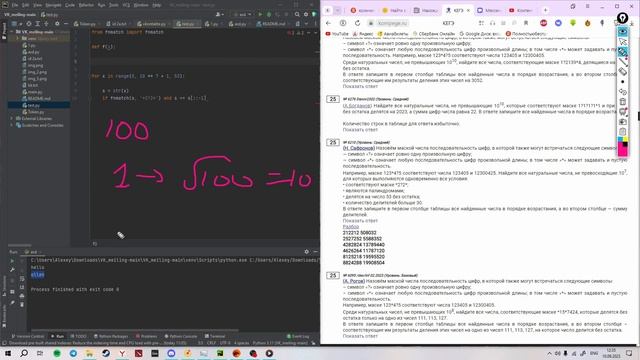Screen dimensions: 640x360
Task: Open the user account dropdown in PyCharm
Action: (x=220, y=14)
